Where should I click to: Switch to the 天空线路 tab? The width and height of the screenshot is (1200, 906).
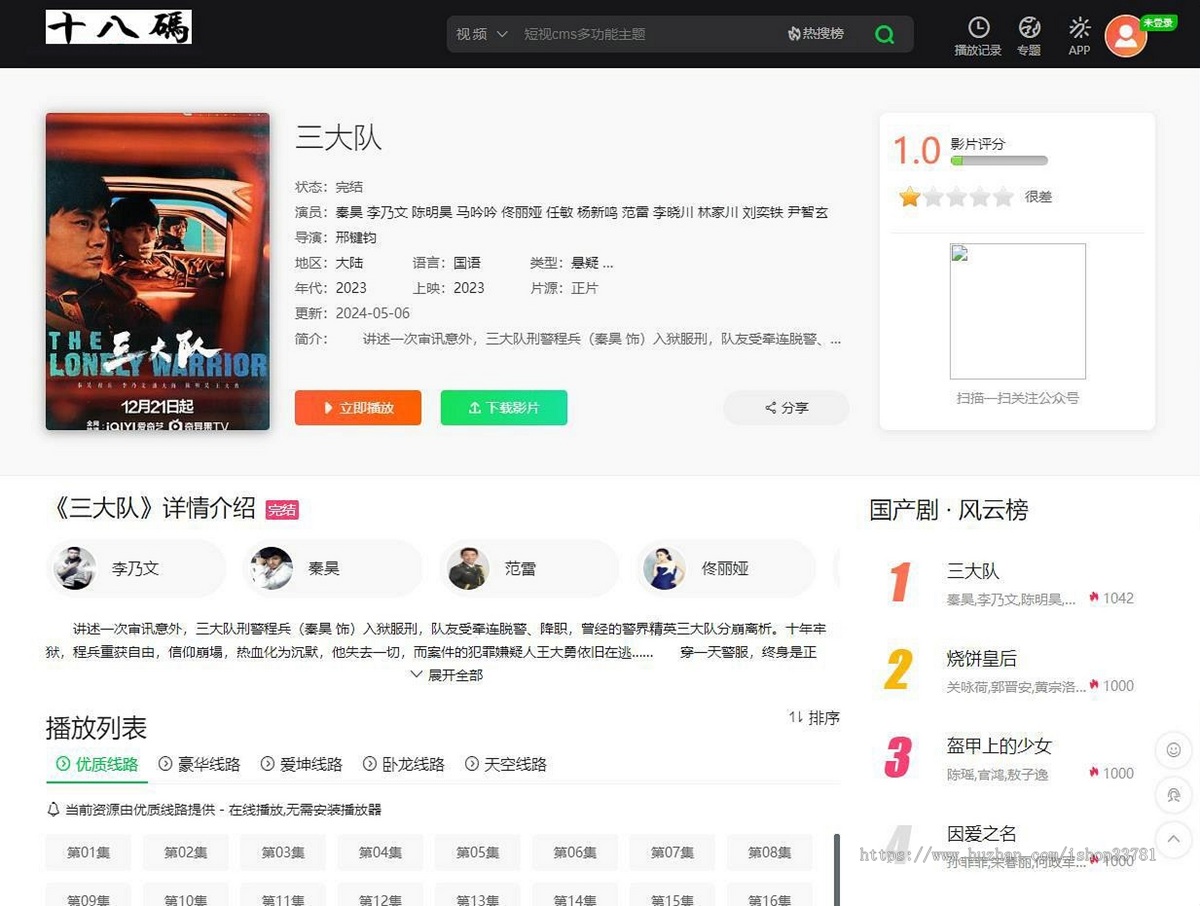(505, 764)
